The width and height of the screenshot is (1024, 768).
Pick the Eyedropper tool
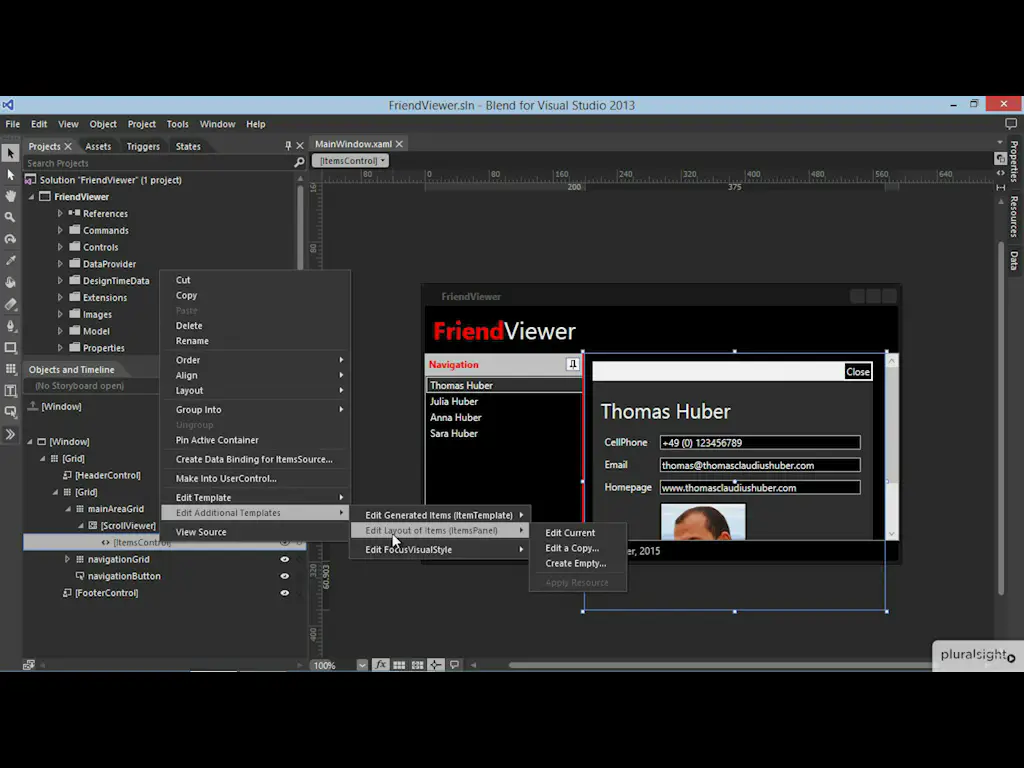pyautogui.click(x=10, y=261)
